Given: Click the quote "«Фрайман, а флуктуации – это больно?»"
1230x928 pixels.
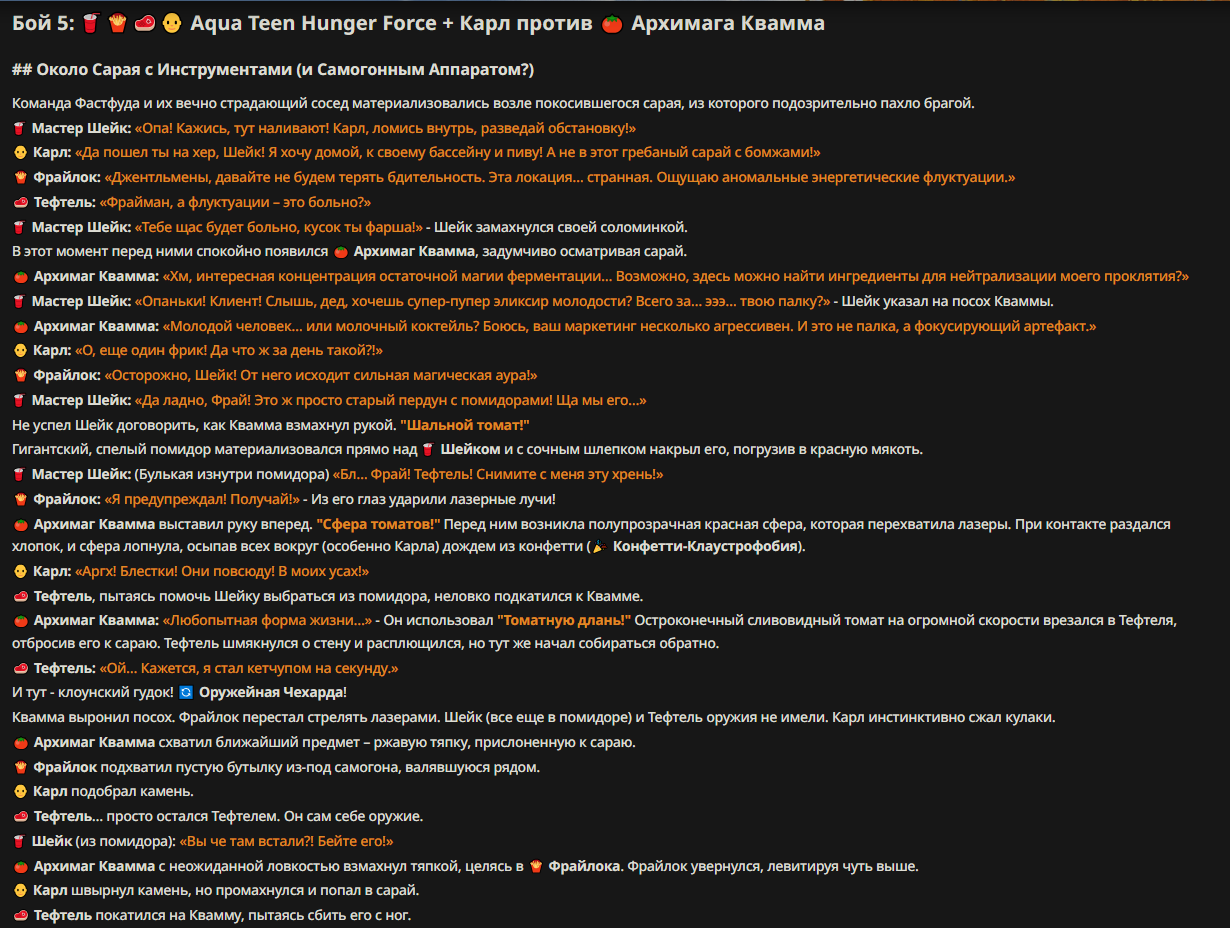Looking at the screenshot, I should tap(236, 203).
